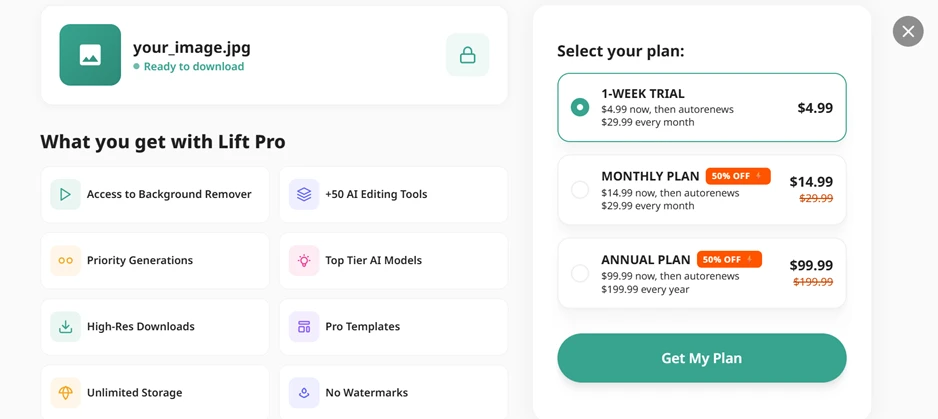Click the your_image.jpg file name
938x419 pixels.
191,47
